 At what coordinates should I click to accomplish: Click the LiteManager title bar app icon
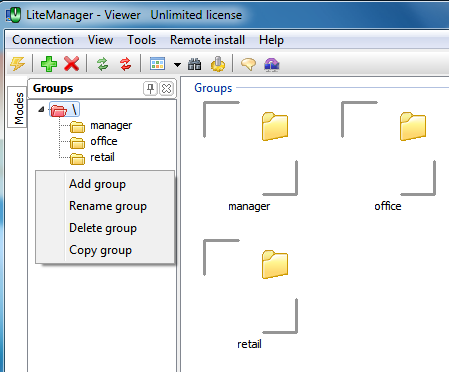click(13, 15)
